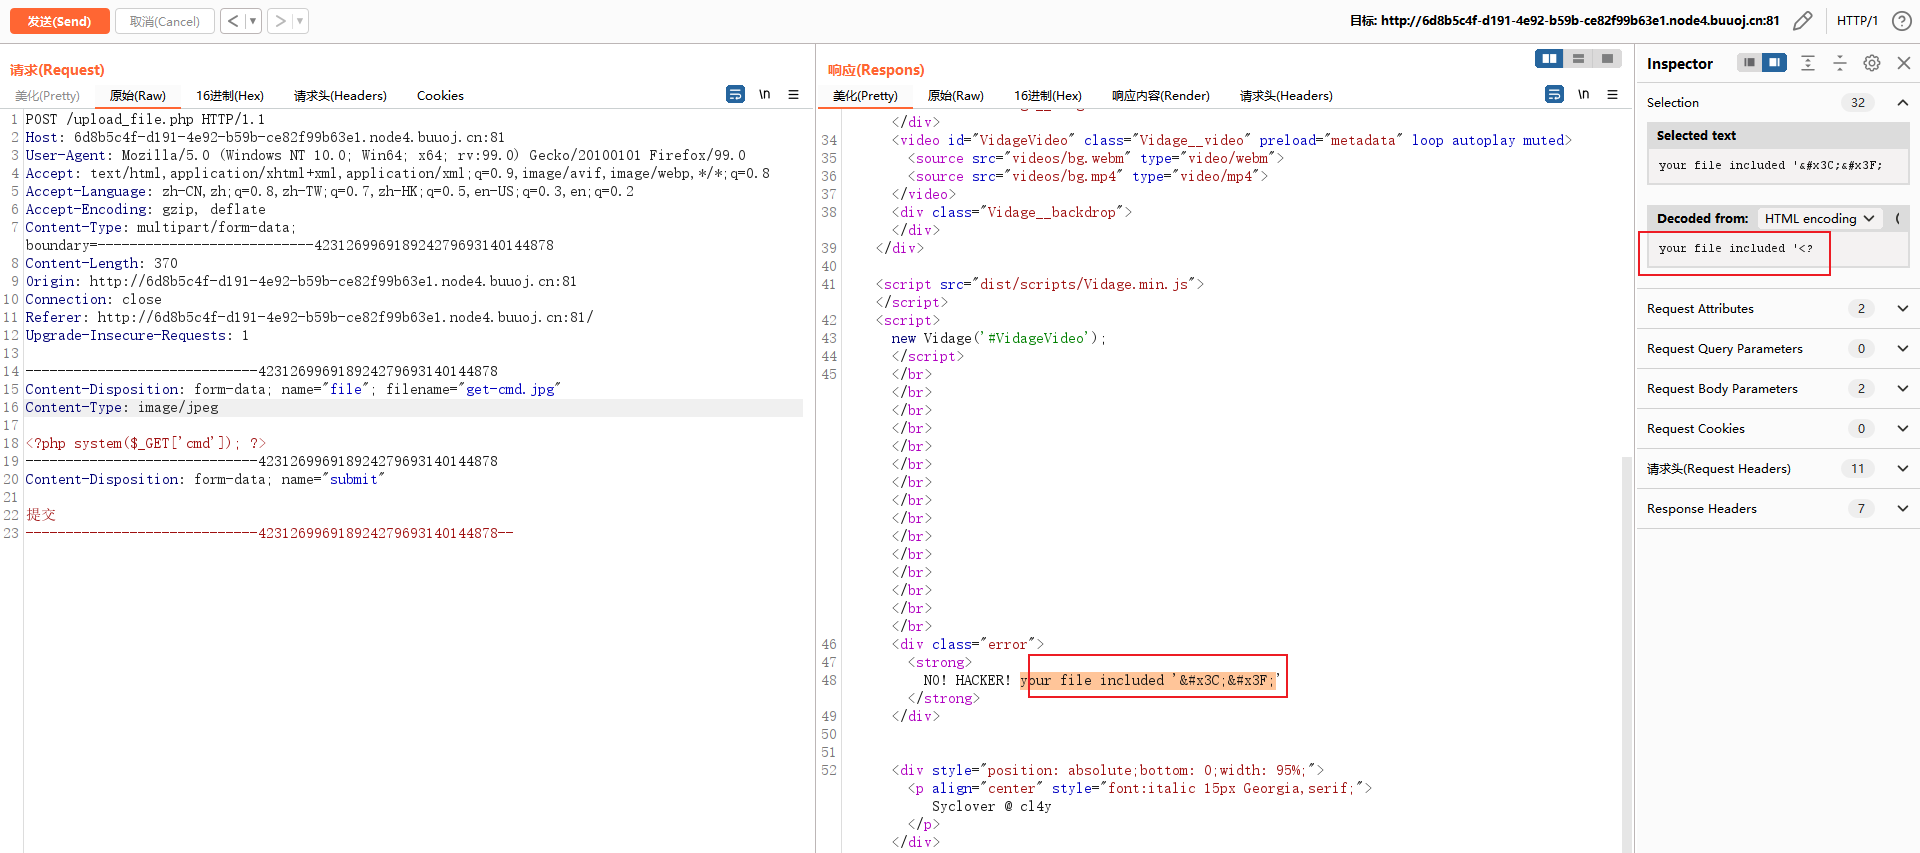The width and height of the screenshot is (1920, 853).
Task: Open response 16进制(Hex) tab
Action: 1048,96
